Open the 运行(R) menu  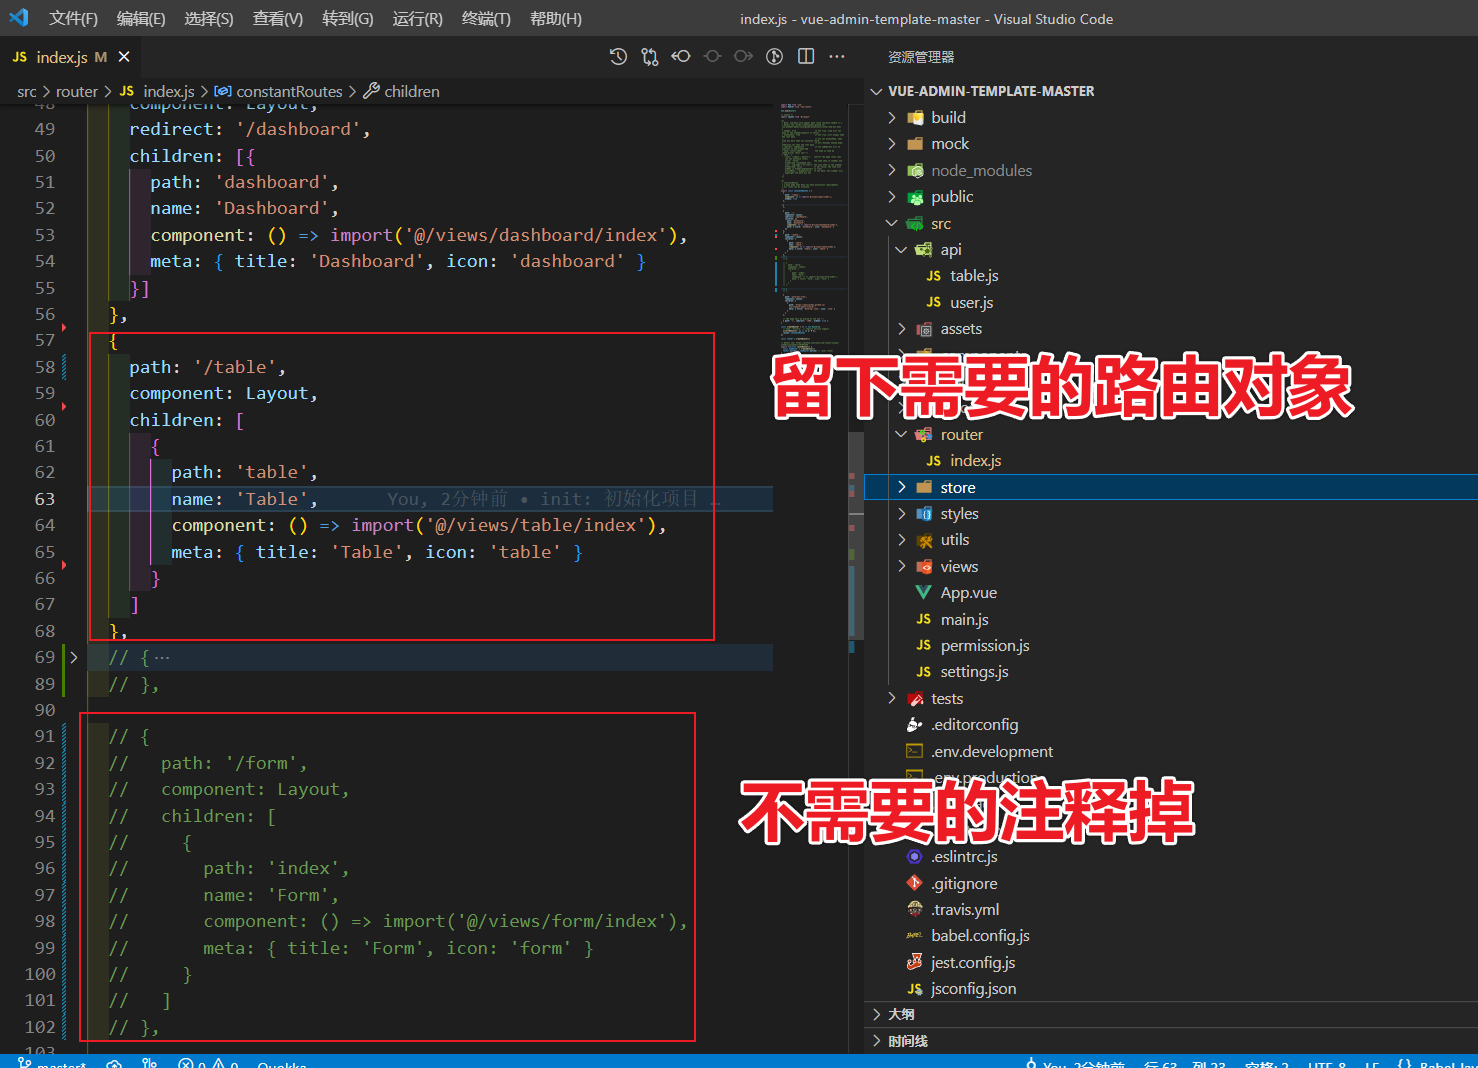(x=418, y=19)
